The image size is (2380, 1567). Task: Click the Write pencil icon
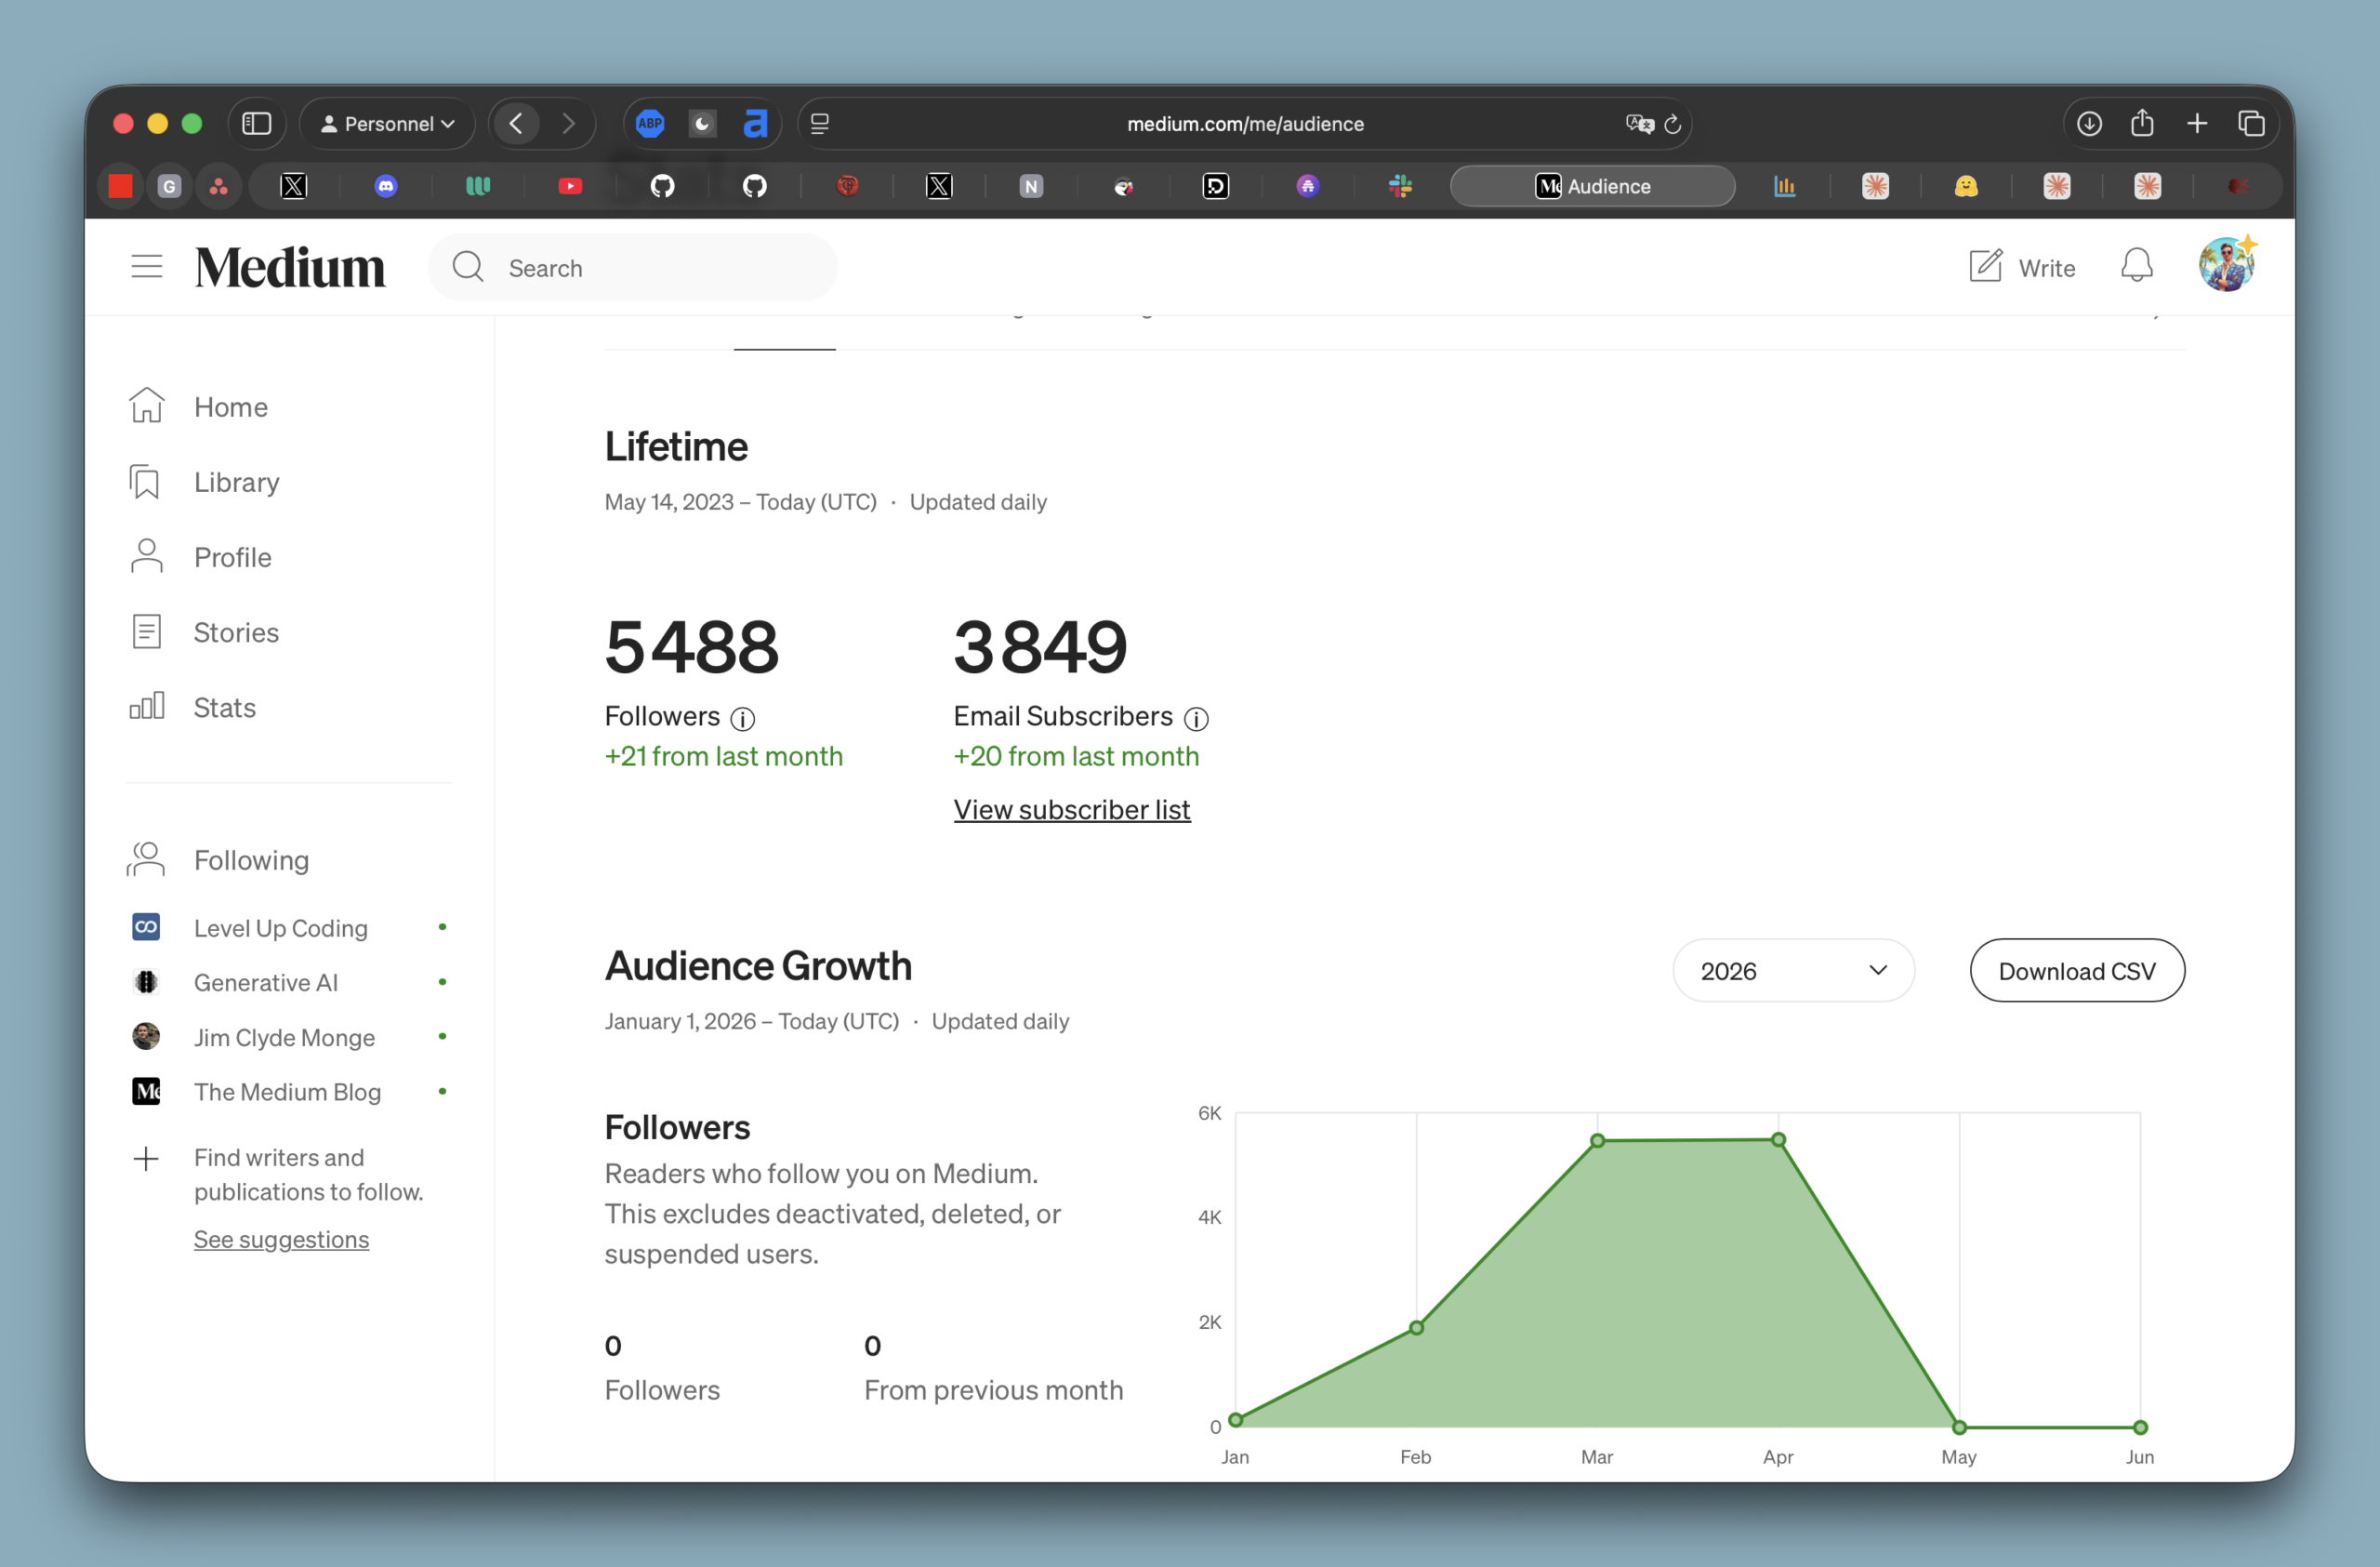pyautogui.click(x=1985, y=267)
